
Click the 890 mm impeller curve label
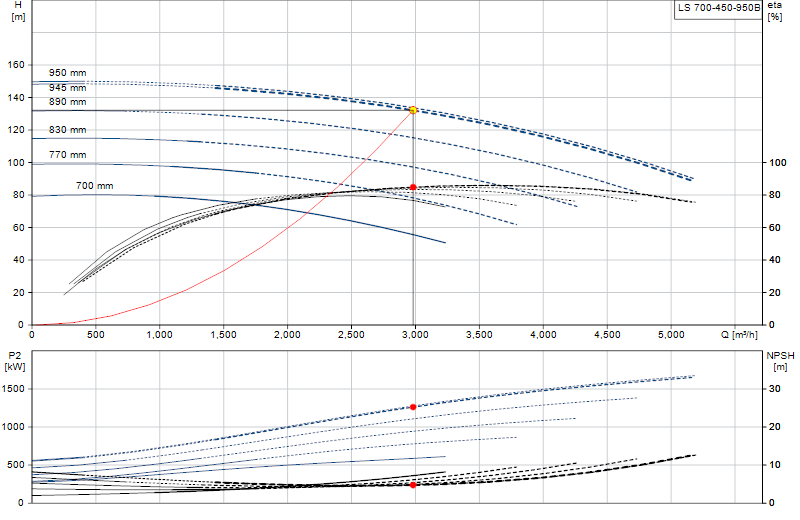point(67,102)
